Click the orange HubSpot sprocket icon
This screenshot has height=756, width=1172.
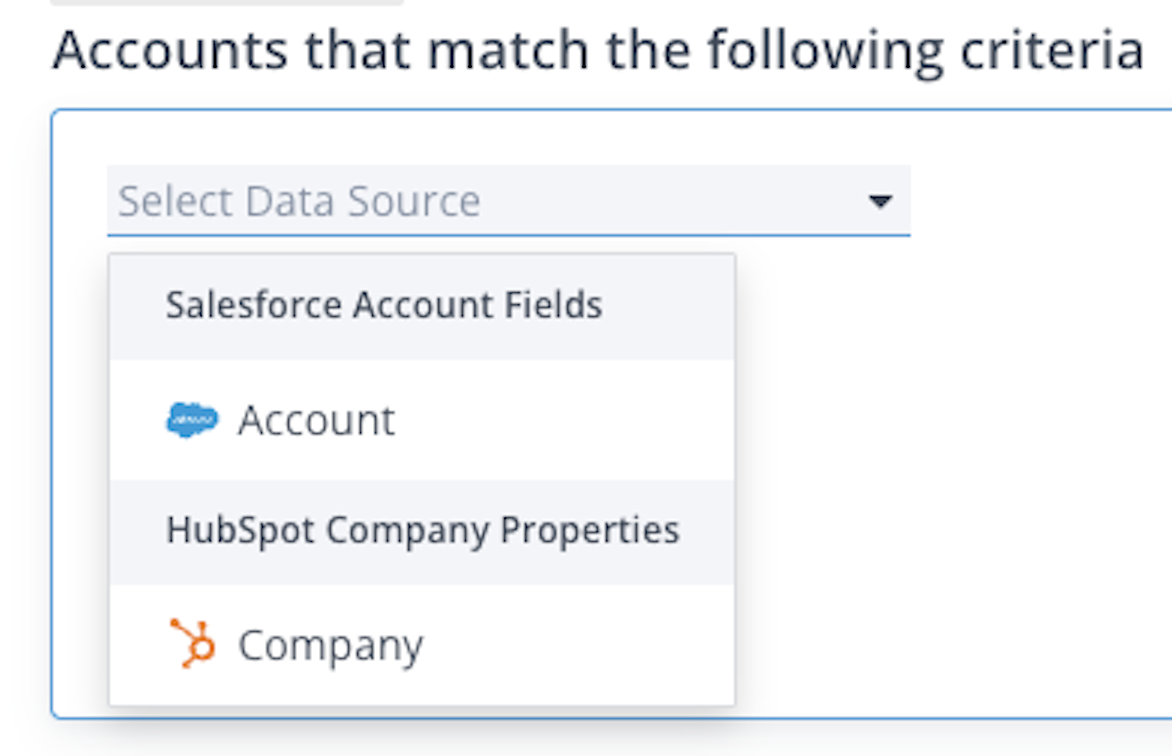pyautogui.click(x=192, y=643)
